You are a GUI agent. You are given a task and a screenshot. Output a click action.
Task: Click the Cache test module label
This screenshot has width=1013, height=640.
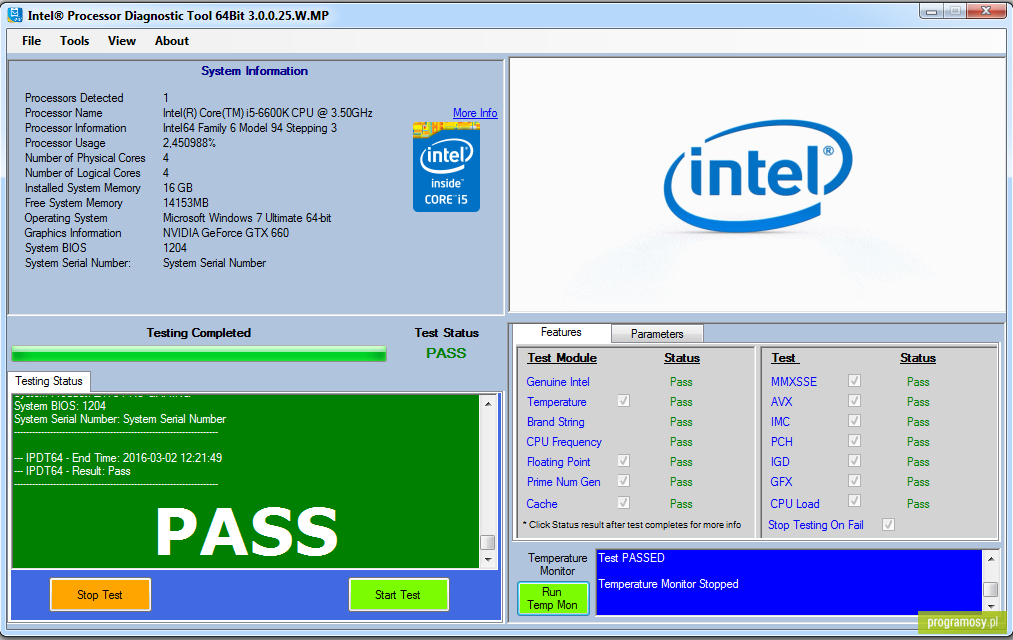[x=542, y=504]
